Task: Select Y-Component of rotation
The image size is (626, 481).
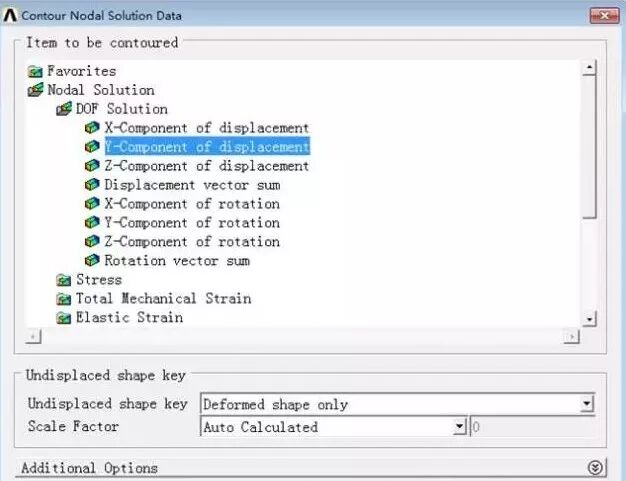Action: 192,223
